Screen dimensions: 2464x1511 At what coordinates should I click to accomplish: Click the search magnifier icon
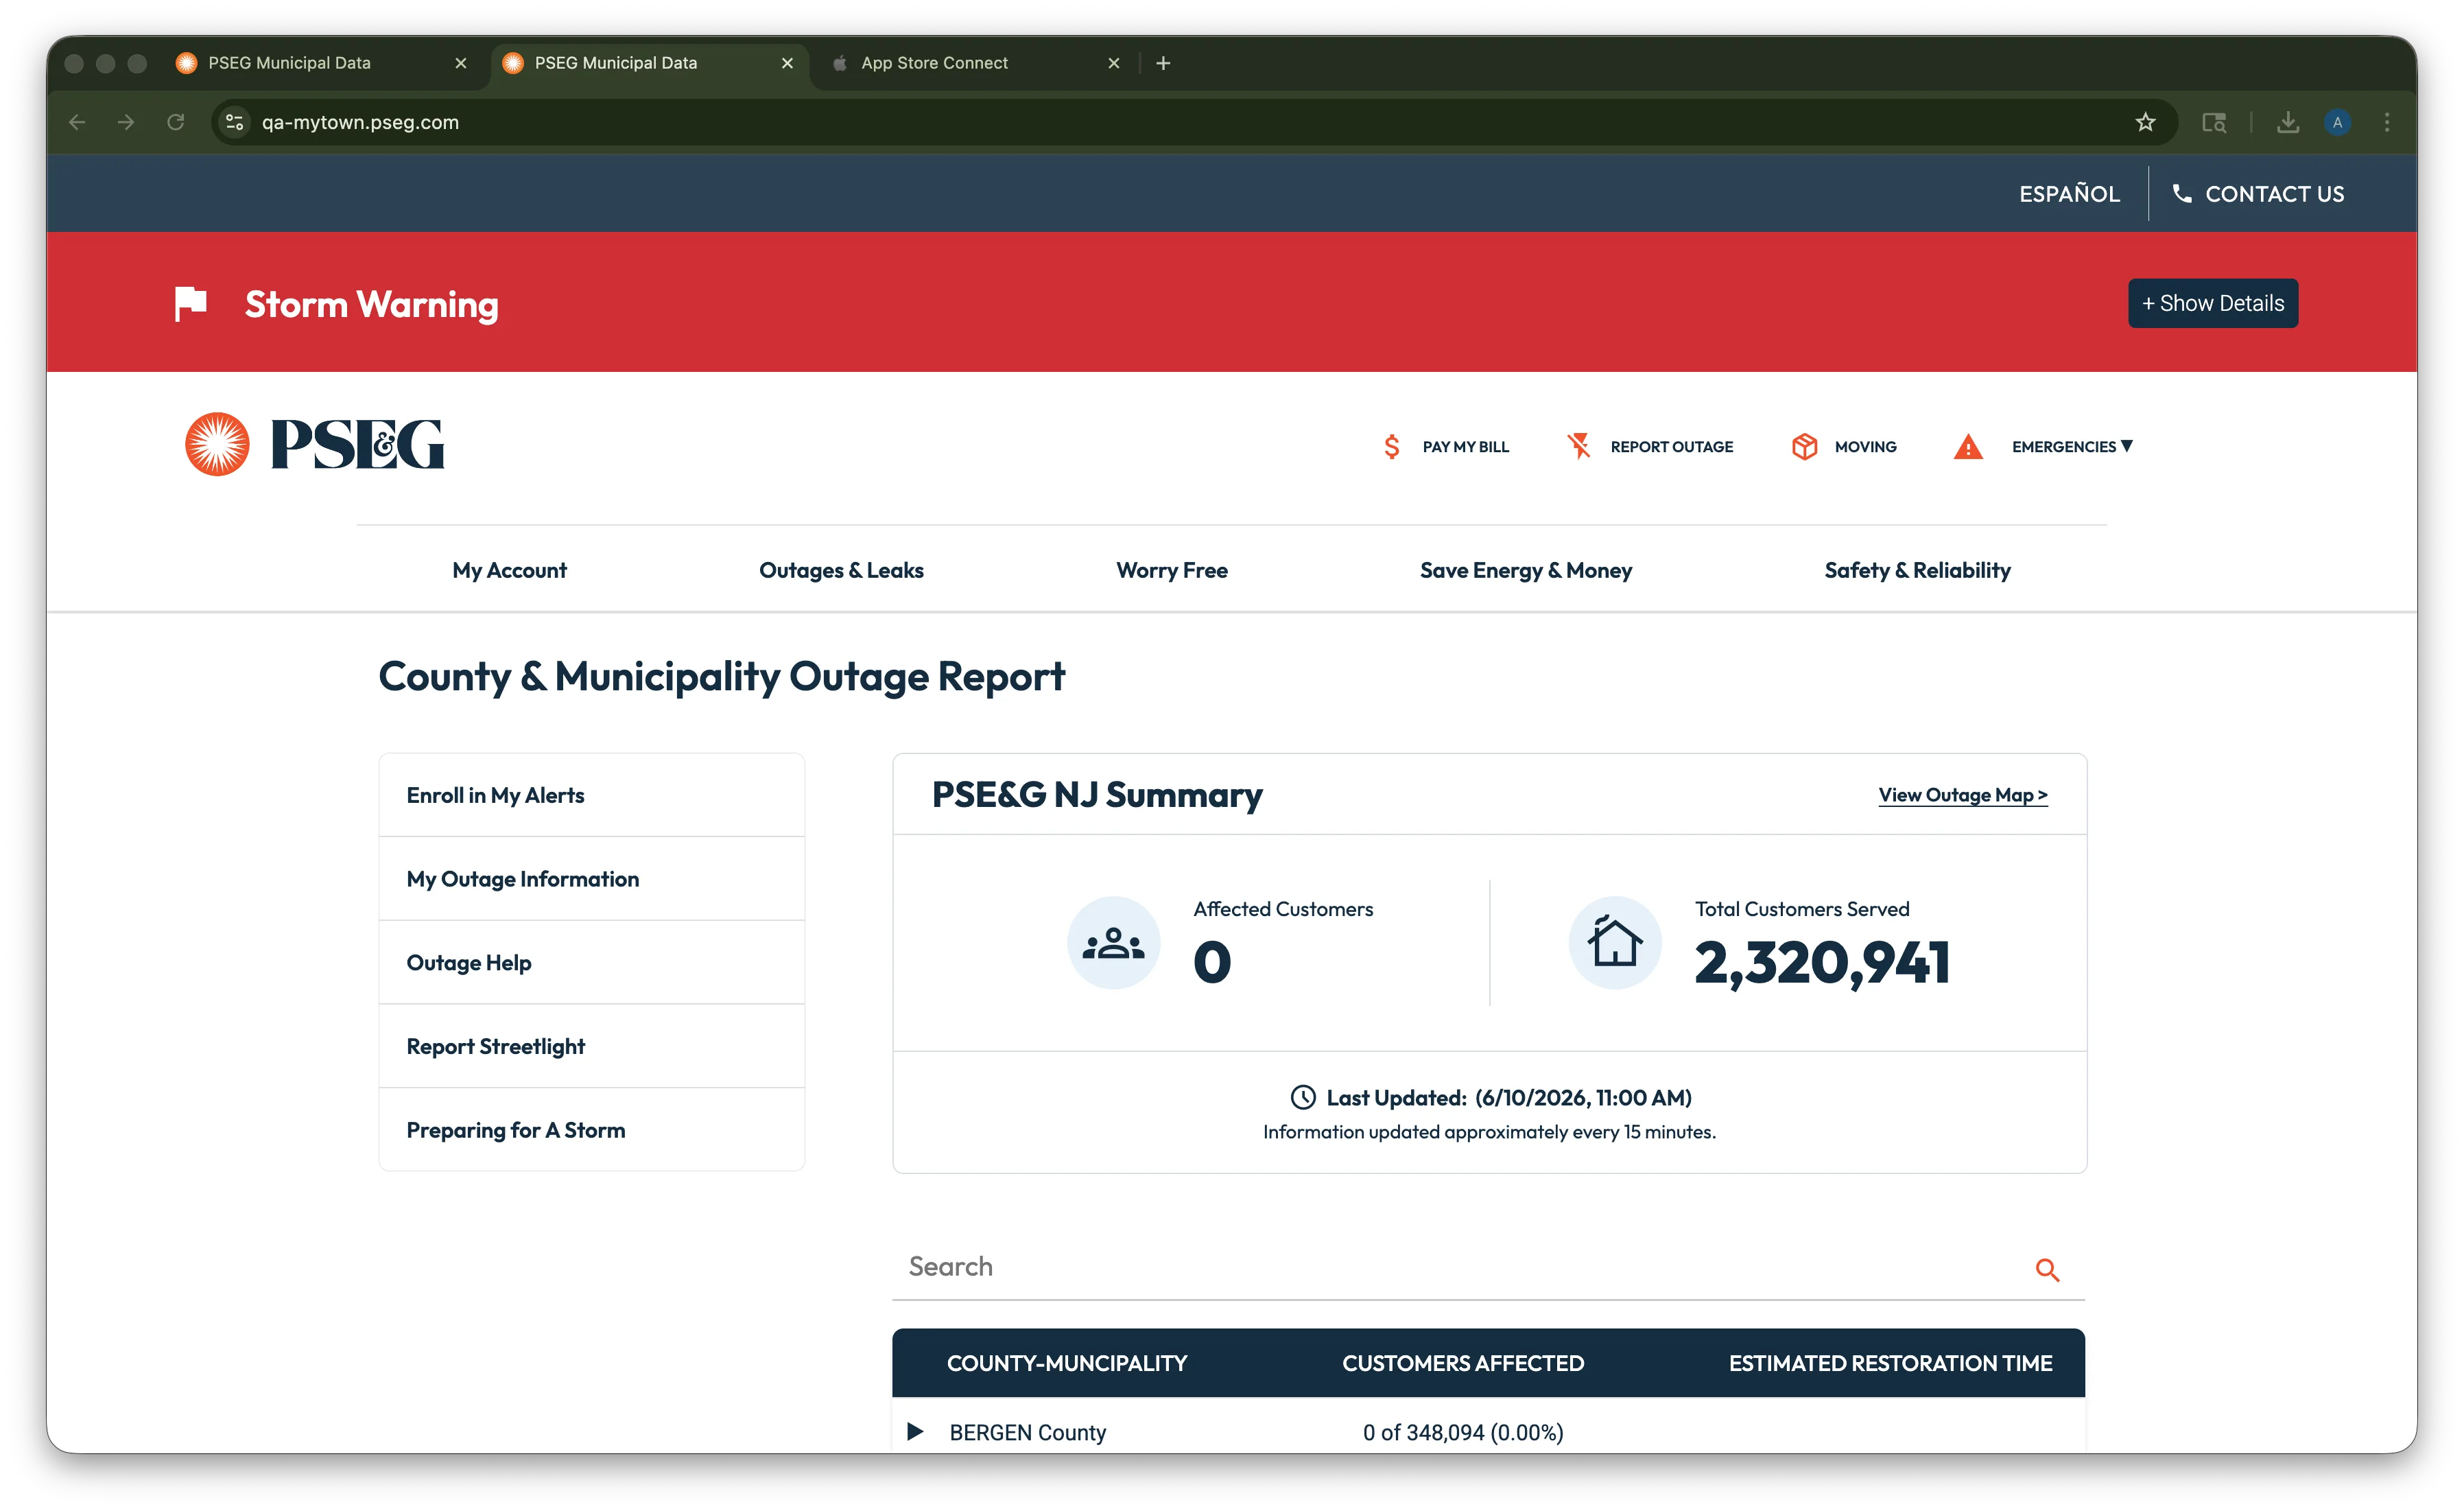(x=2047, y=1270)
